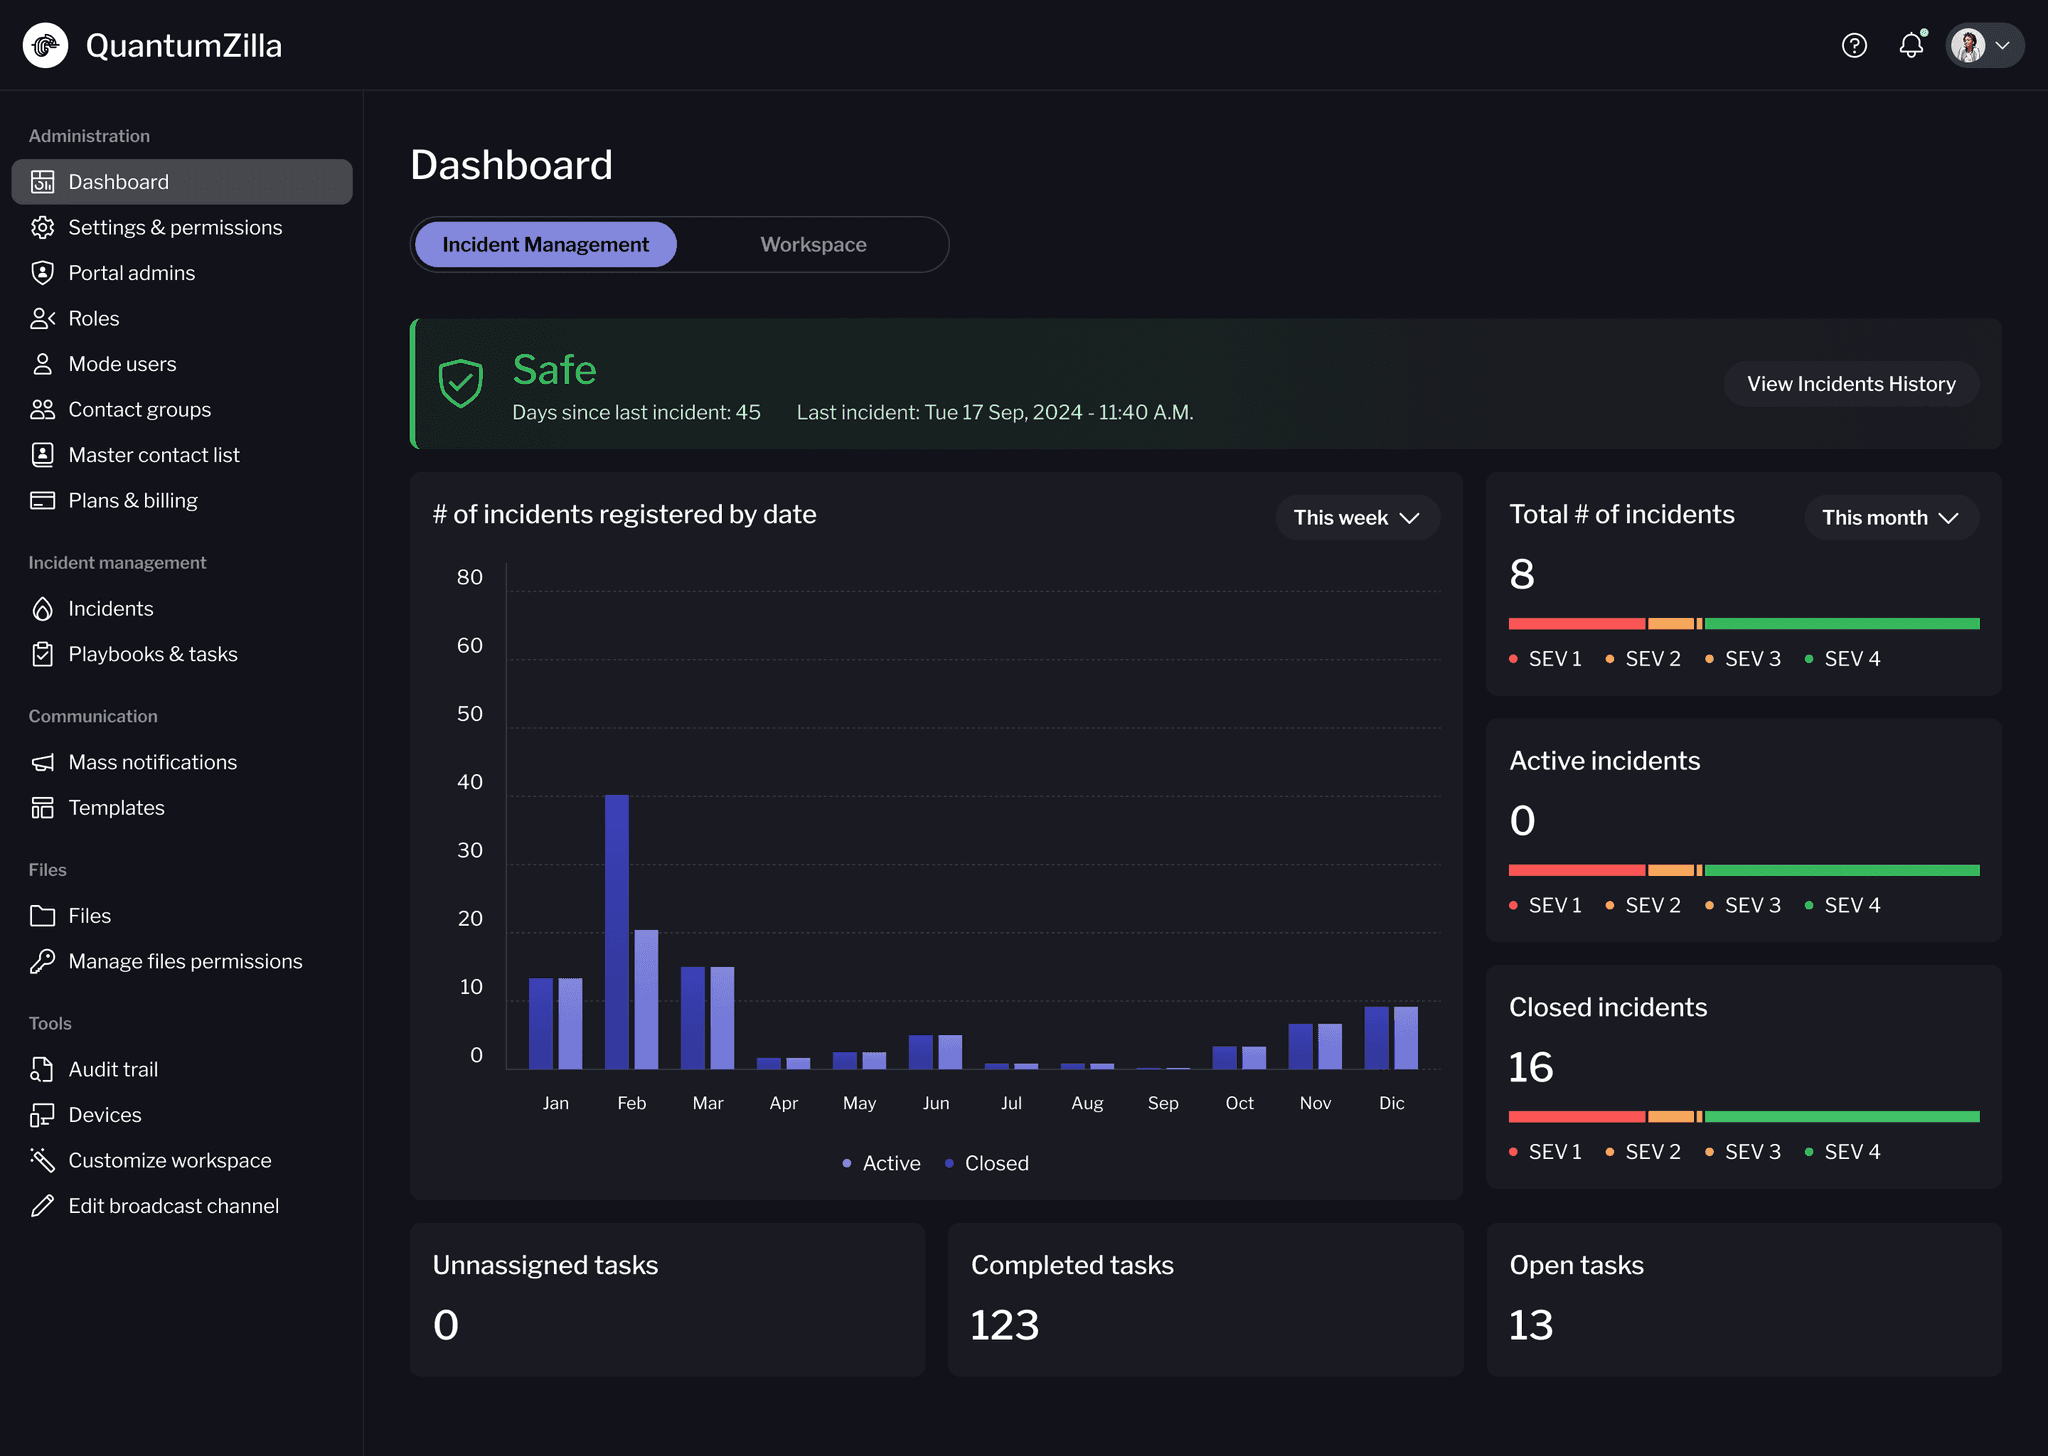The height and width of the screenshot is (1456, 2048).
Task: Expand the This month dropdown
Action: coord(1890,518)
